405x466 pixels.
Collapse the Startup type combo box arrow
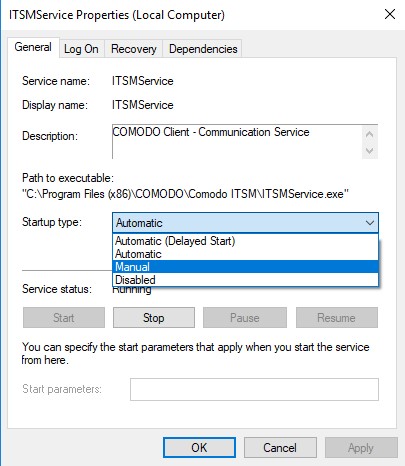coord(370,223)
